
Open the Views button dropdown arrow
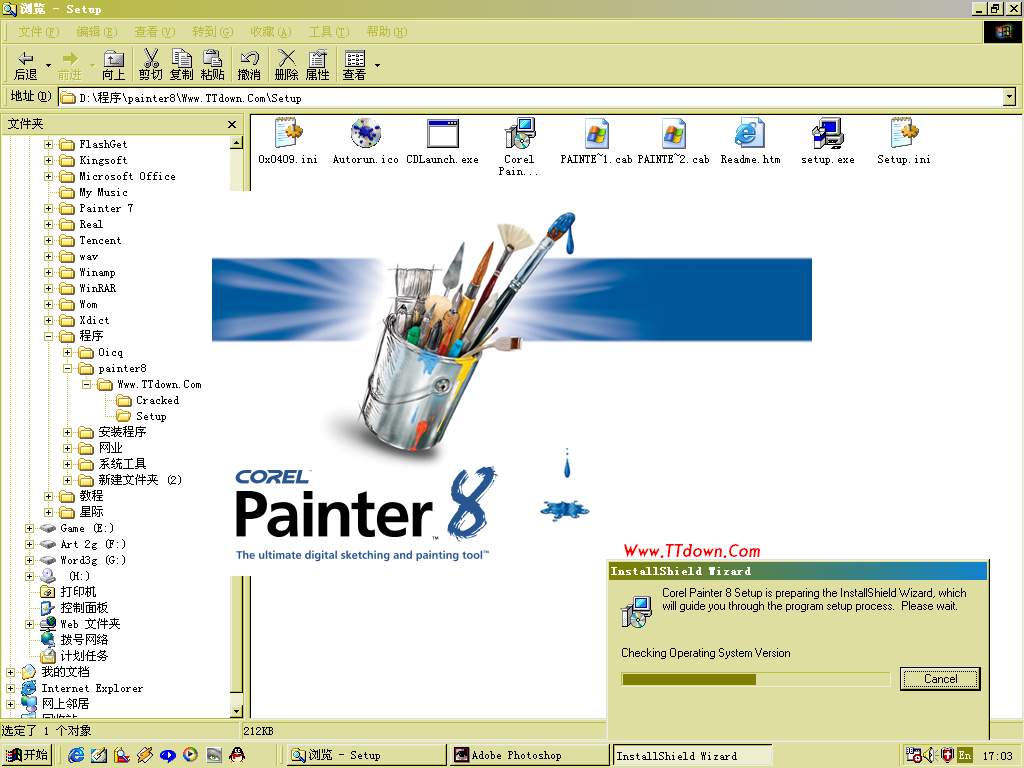[377, 65]
